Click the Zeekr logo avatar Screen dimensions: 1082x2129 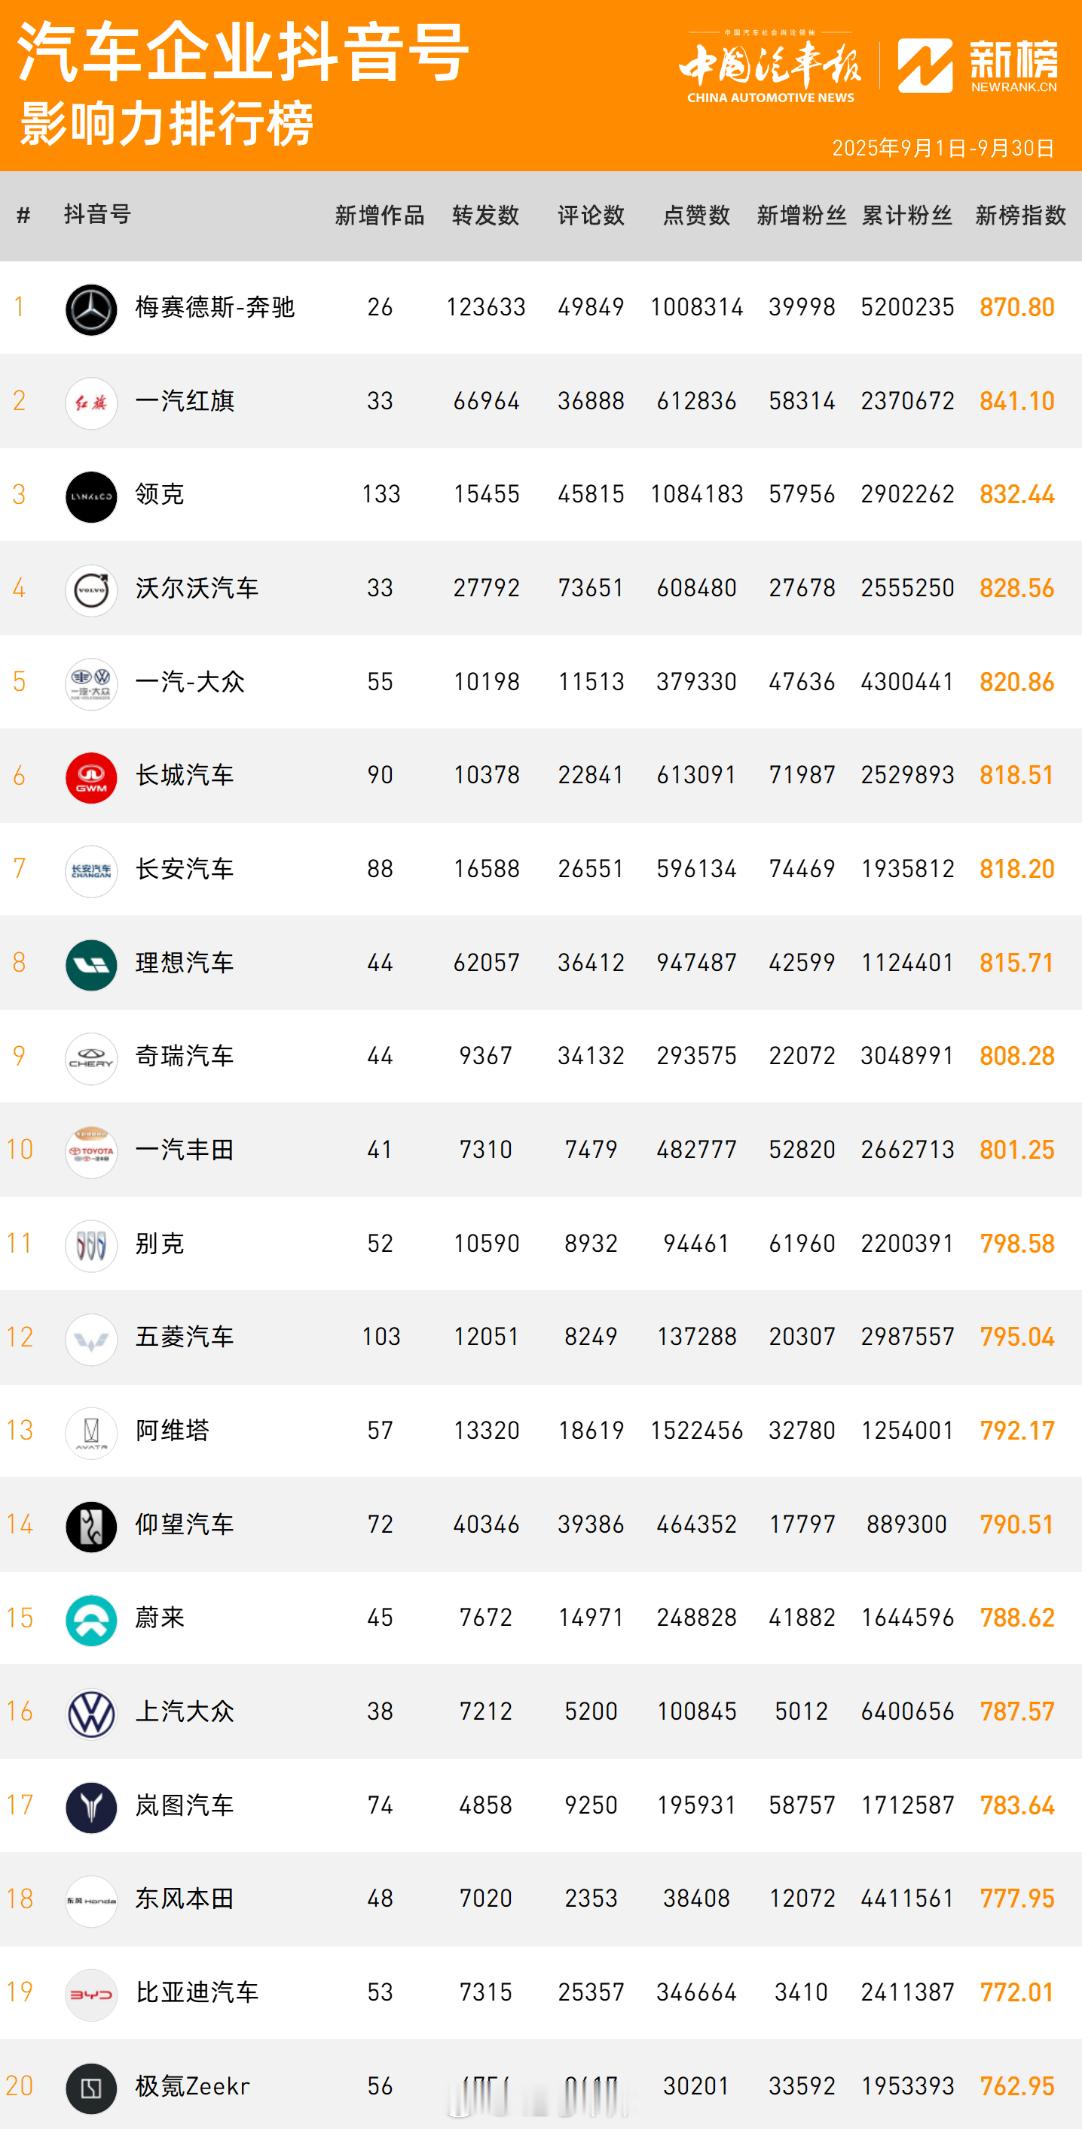coord(91,2088)
